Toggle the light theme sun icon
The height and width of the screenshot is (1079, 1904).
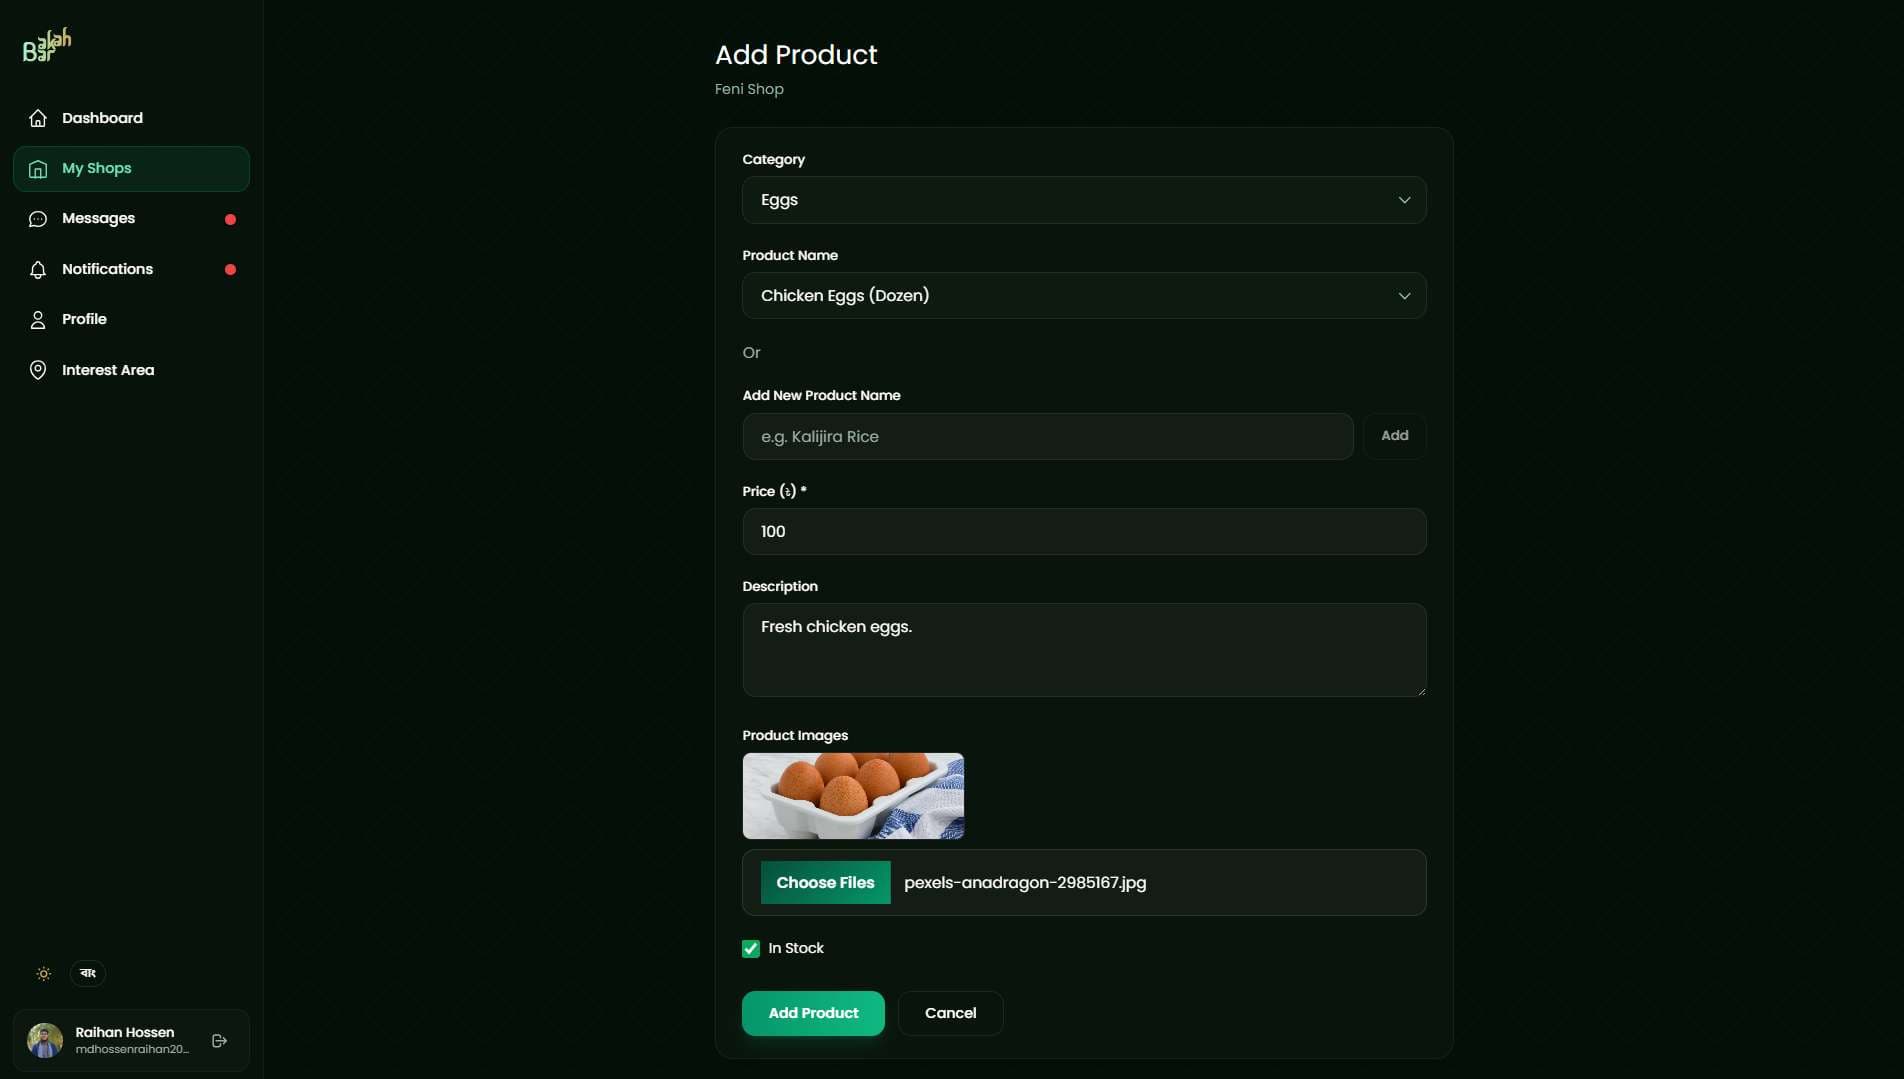point(44,973)
